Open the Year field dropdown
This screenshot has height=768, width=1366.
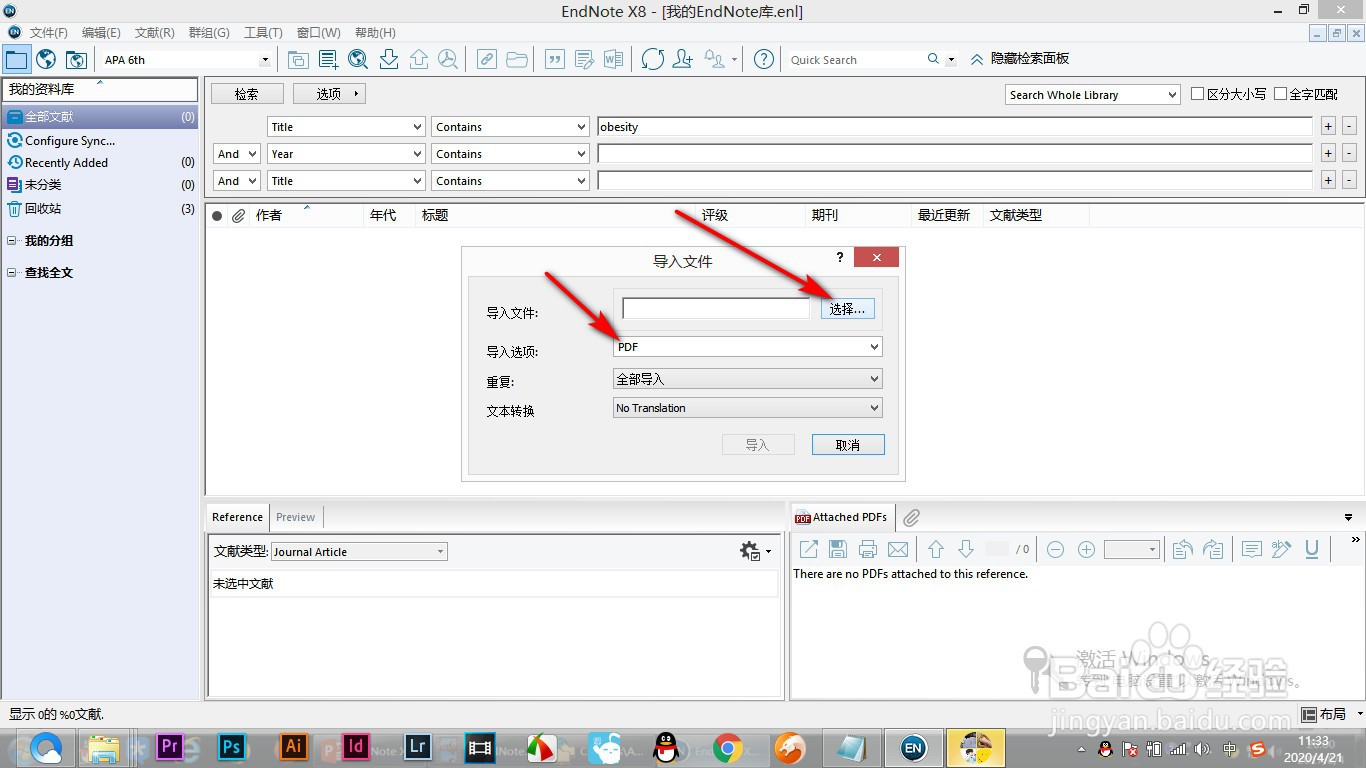coord(346,154)
